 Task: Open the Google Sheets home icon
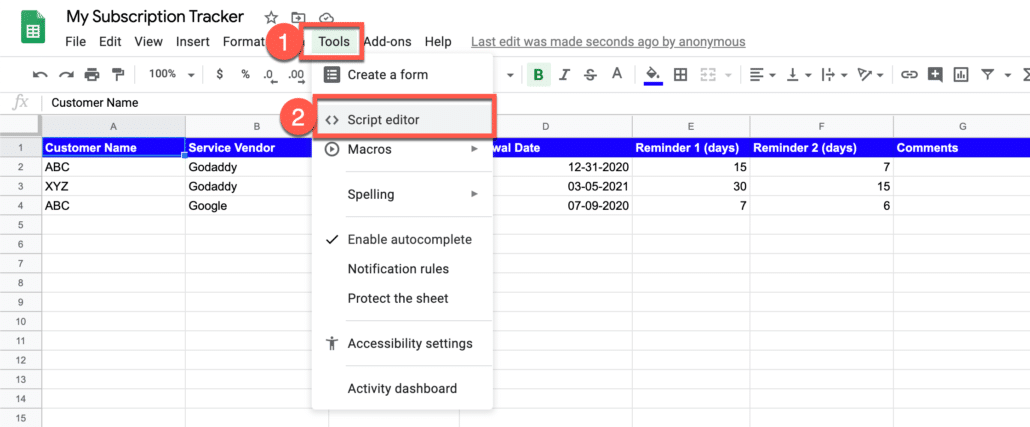tap(33, 28)
